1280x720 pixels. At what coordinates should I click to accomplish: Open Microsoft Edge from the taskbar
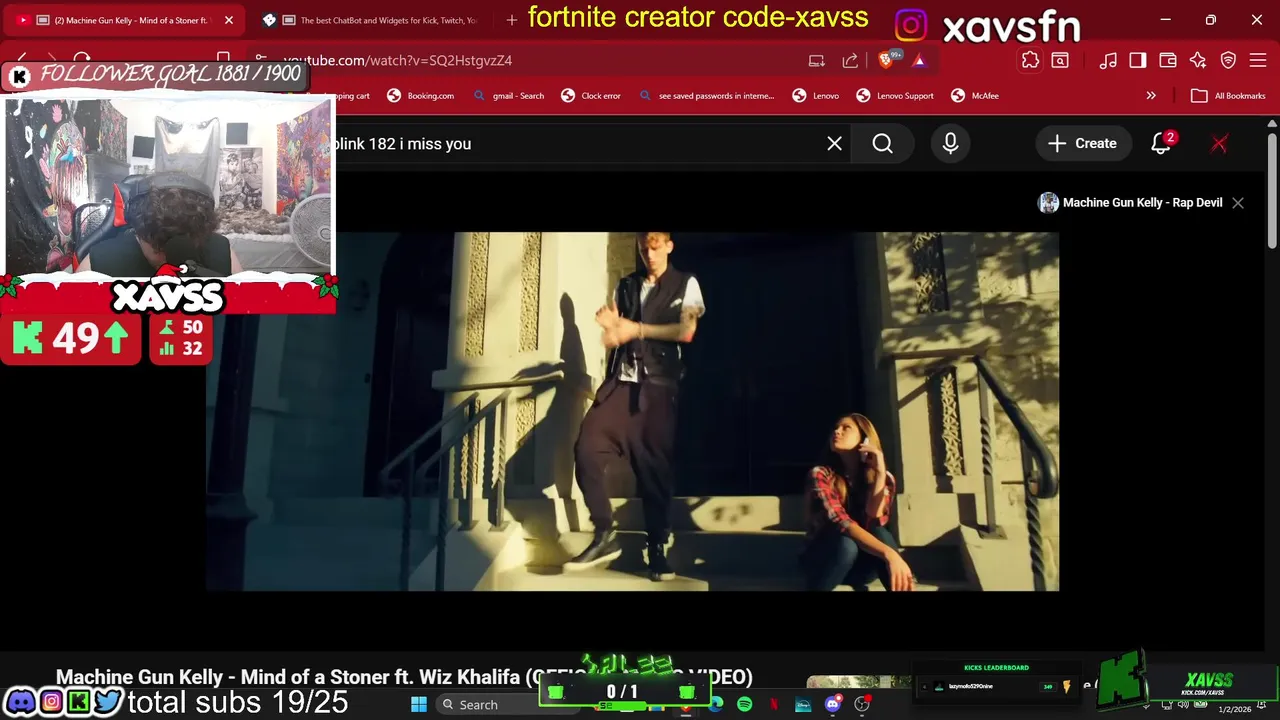pos(715,704)
